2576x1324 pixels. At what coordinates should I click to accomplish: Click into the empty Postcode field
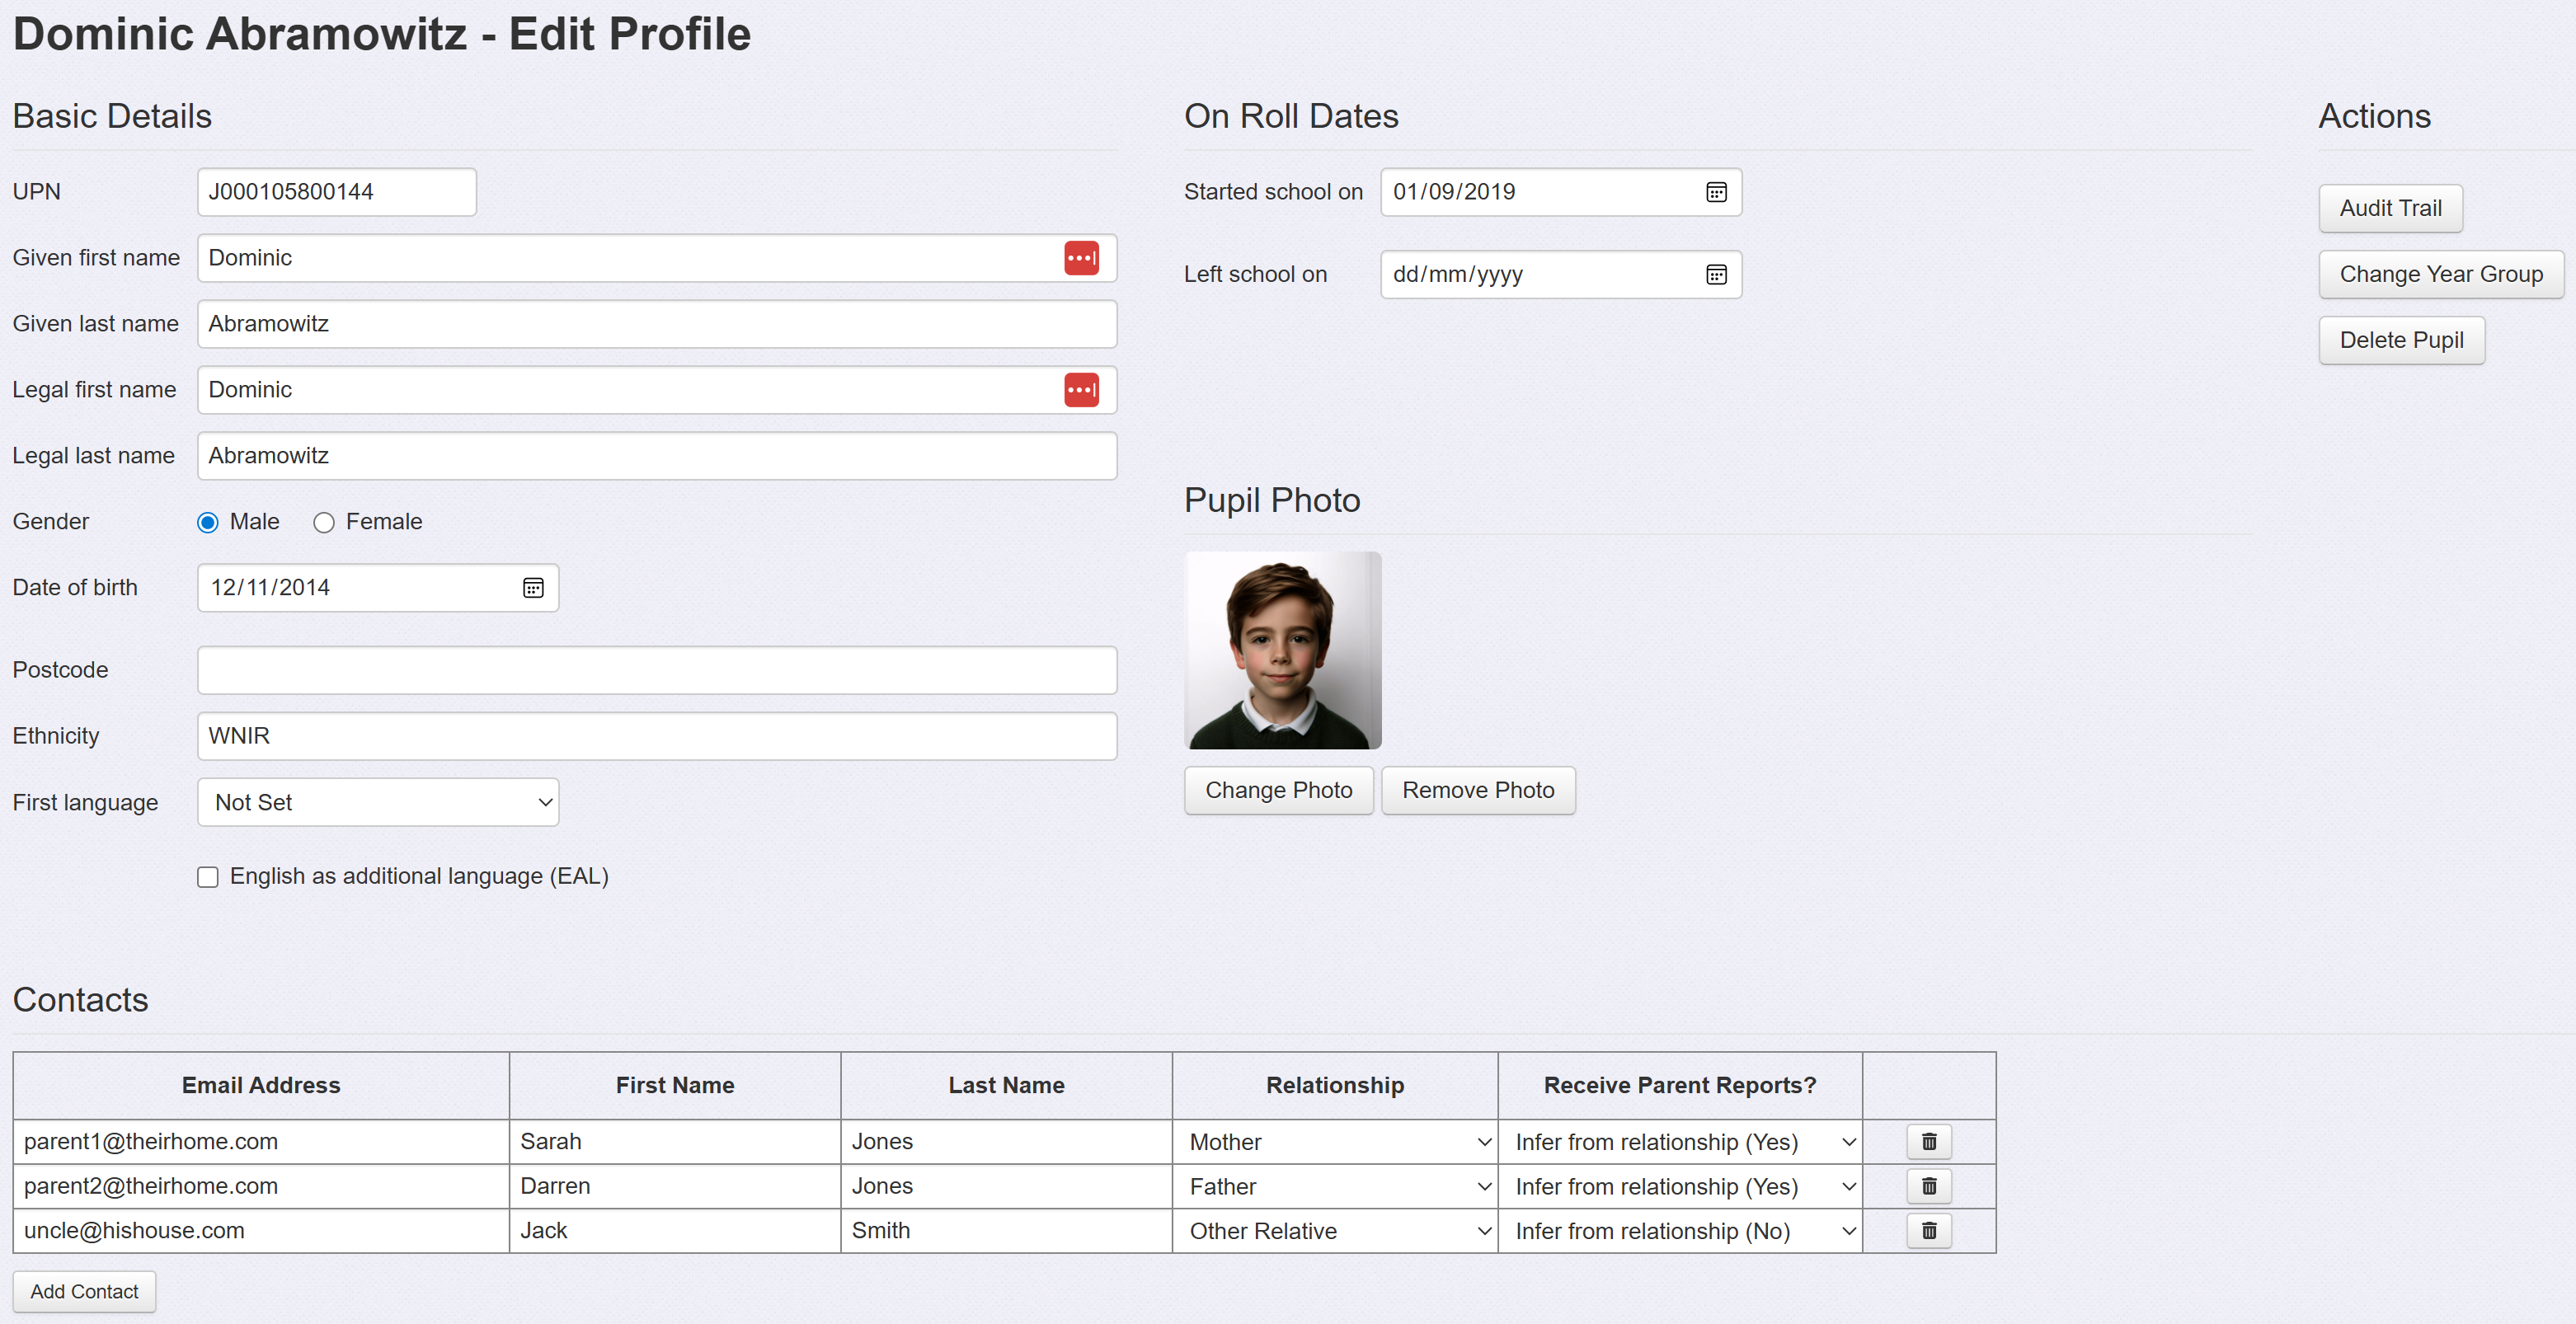657,670
